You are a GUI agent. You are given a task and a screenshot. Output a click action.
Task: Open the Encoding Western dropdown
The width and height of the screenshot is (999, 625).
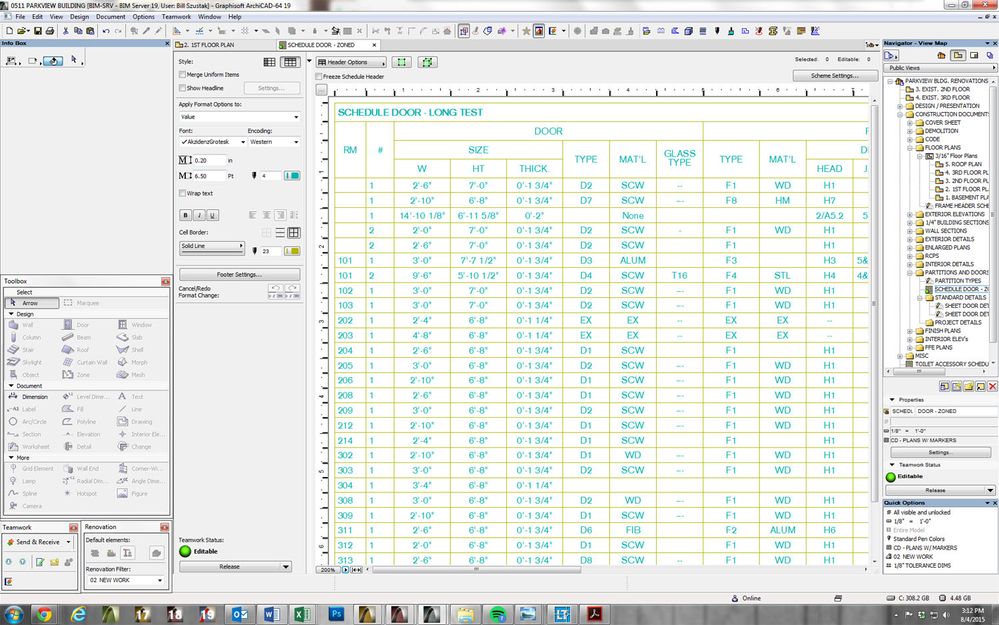click(273, 142)
